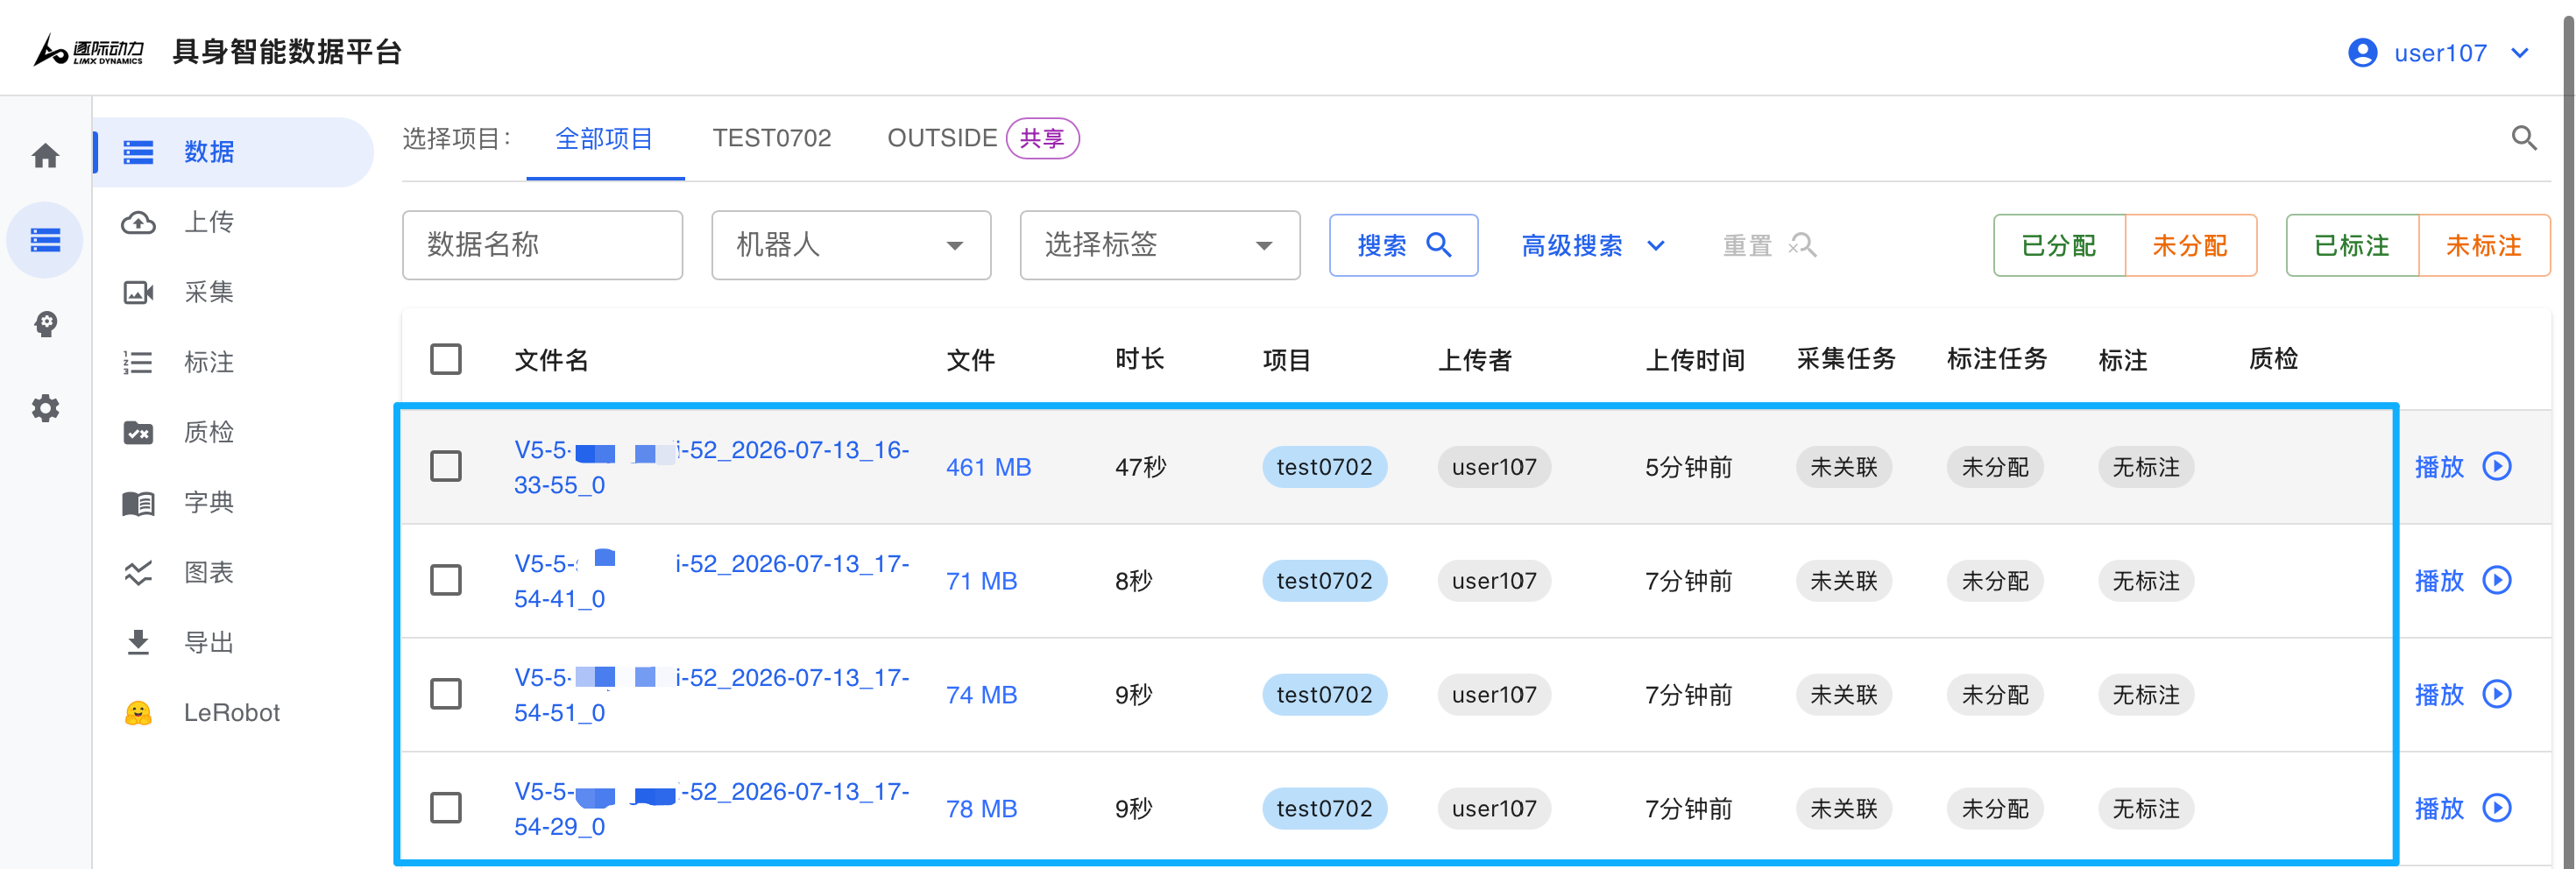Expand 高级搜索 advanced search
The width and height of the screenshot is (2576, 869).
(x=1593, y=245)
